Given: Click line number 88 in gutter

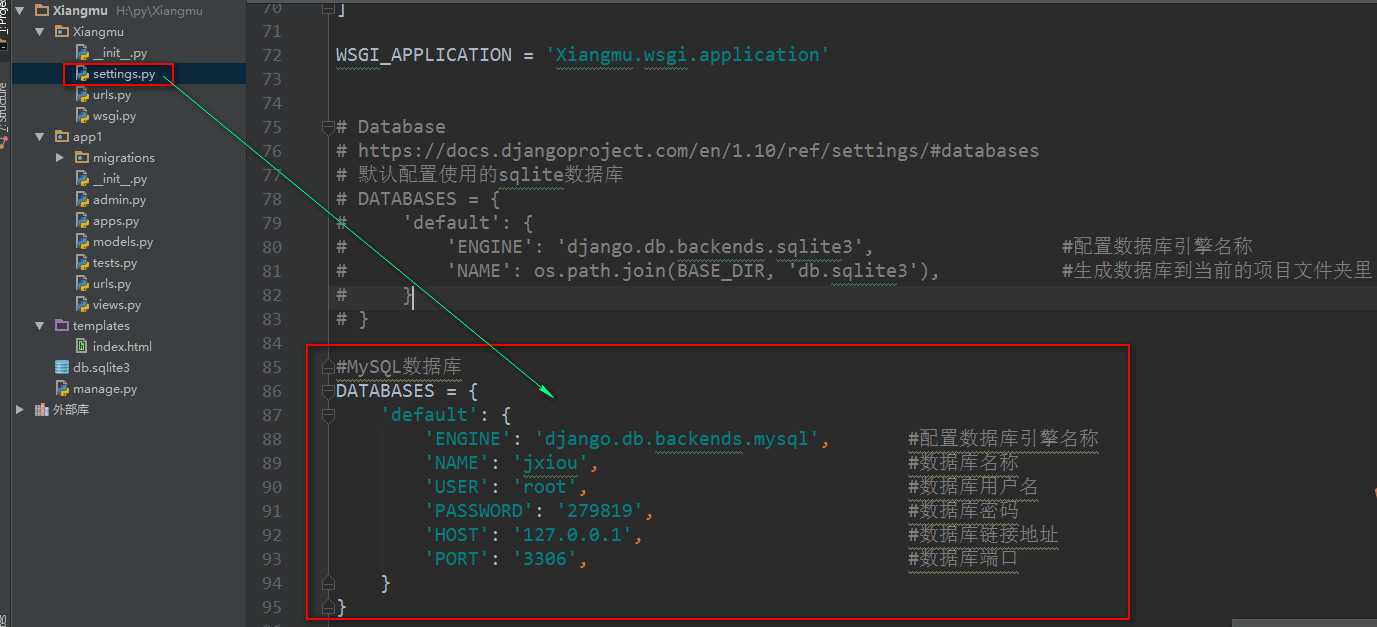Looking at the screenshot, I should (272, 439).
